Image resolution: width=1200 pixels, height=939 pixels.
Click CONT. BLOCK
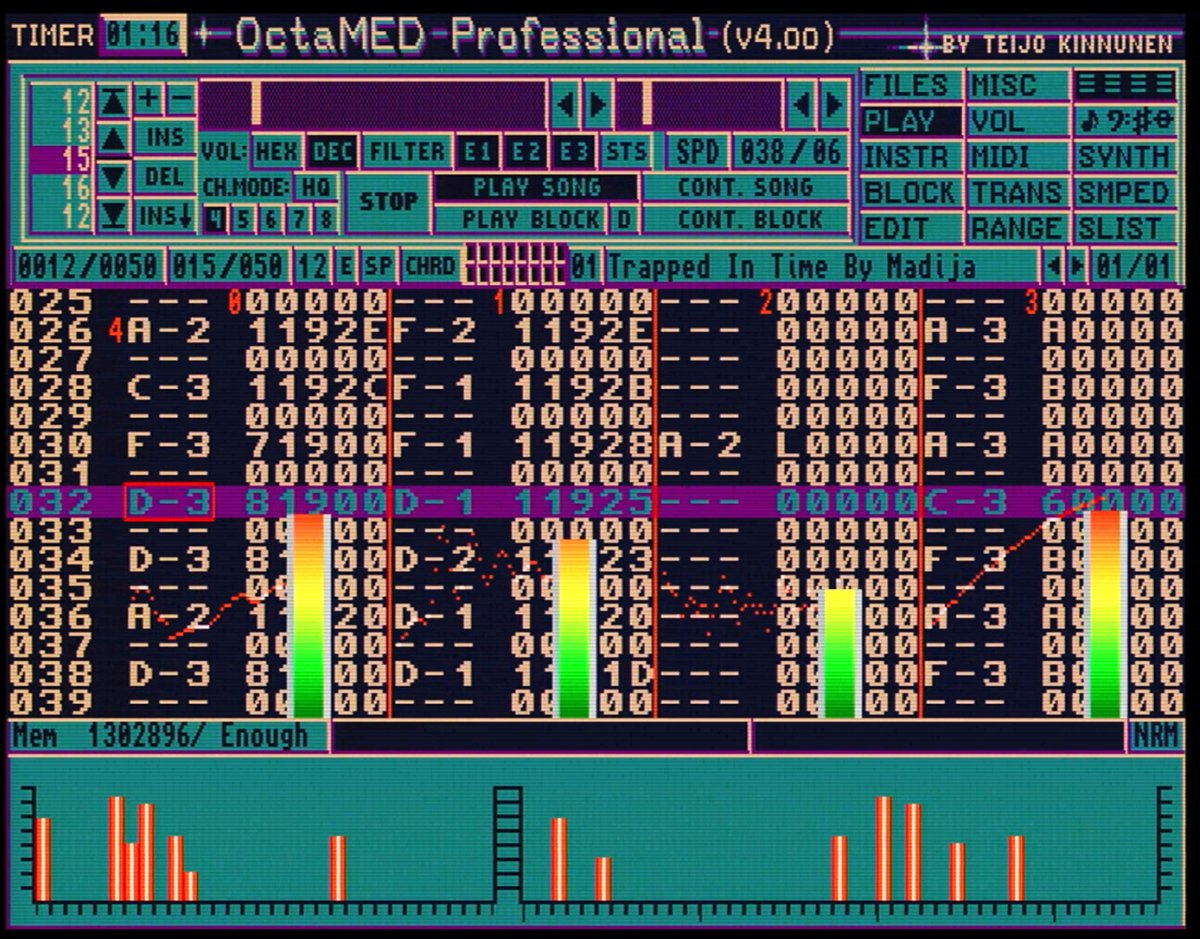[746, 219]
